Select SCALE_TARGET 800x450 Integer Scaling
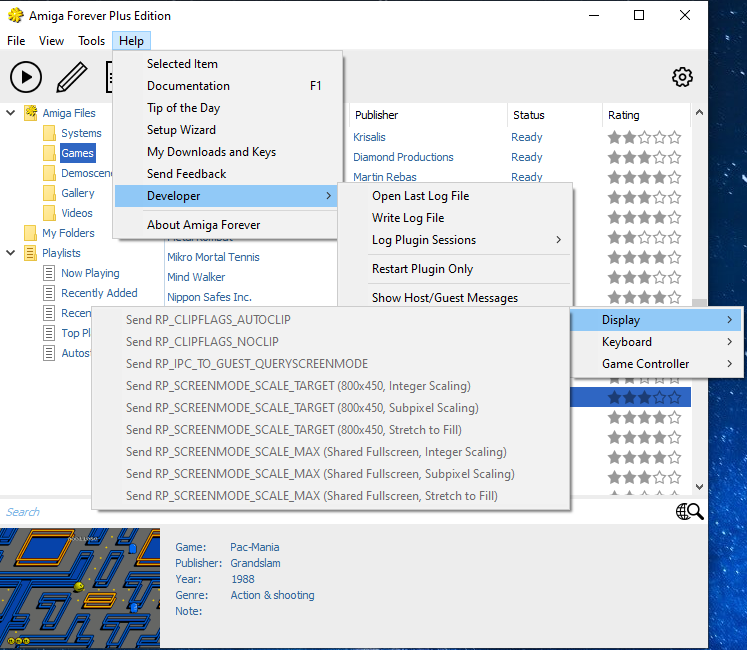 [x=331, y=386]
